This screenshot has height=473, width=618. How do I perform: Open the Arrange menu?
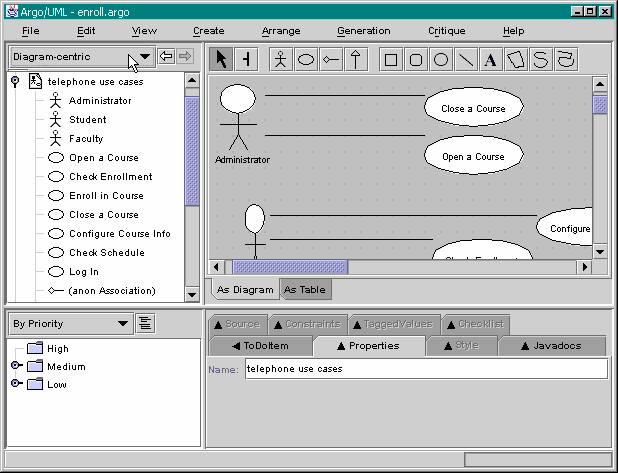(281, 31)
